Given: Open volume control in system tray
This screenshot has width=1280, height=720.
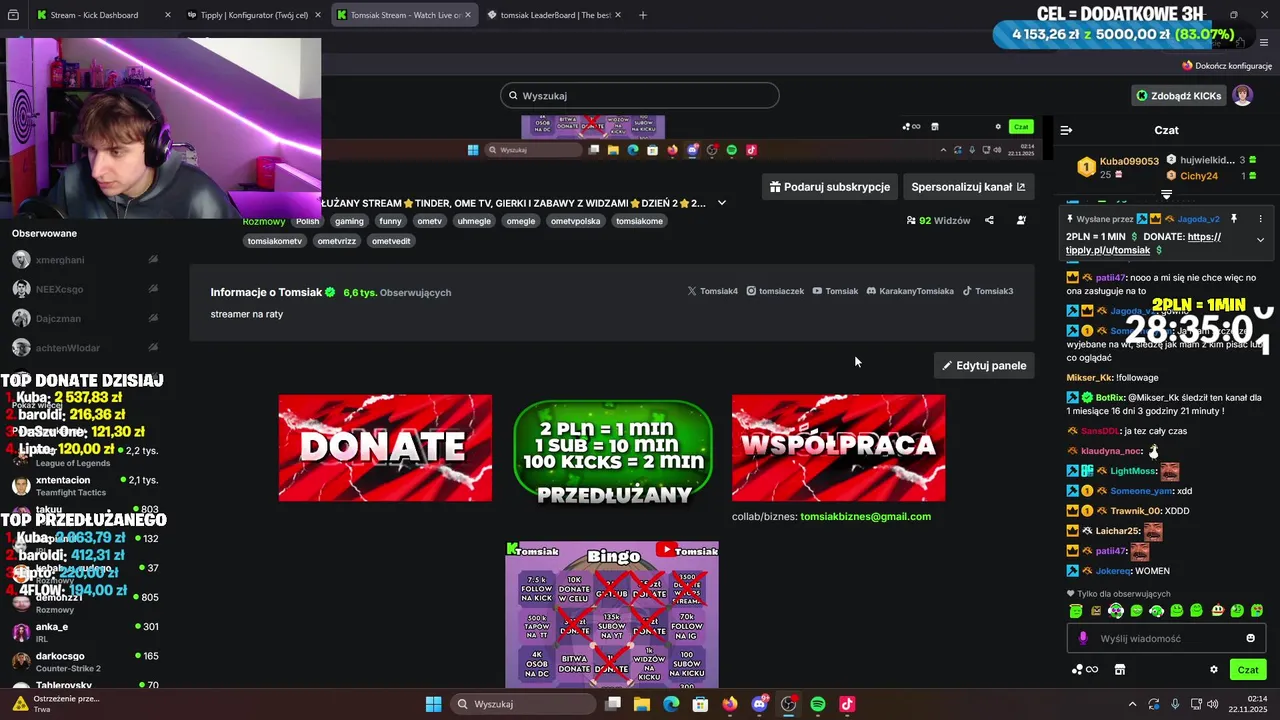Looking at the screenshot, I should click(1213, 704).
